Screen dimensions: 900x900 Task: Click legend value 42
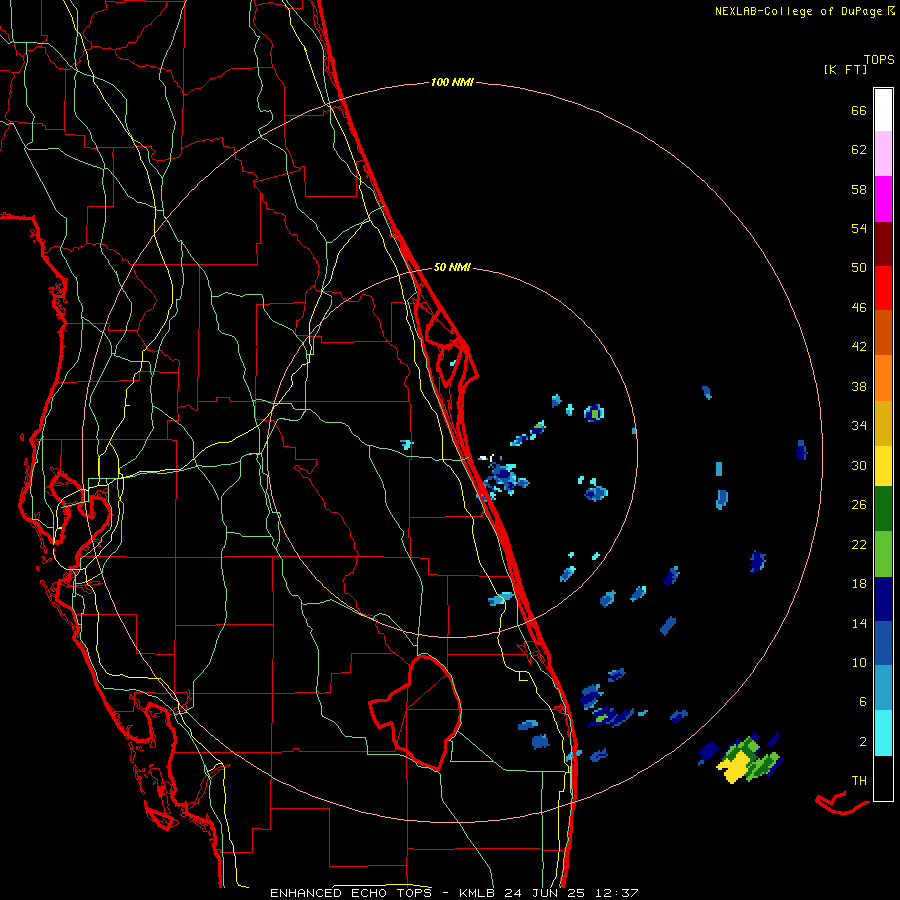click(x=859, y=347)
